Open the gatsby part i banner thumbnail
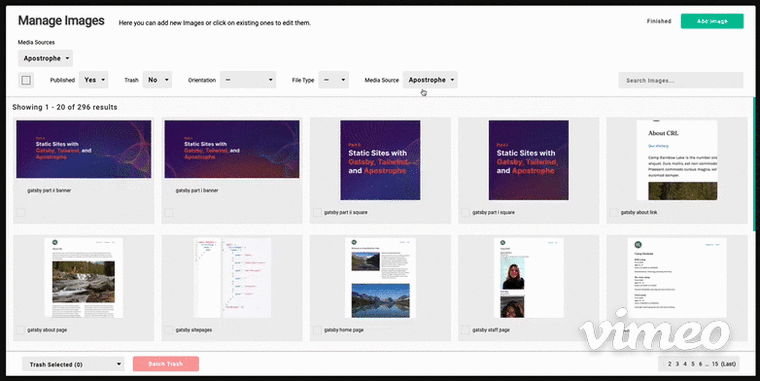 click(232, 149)
